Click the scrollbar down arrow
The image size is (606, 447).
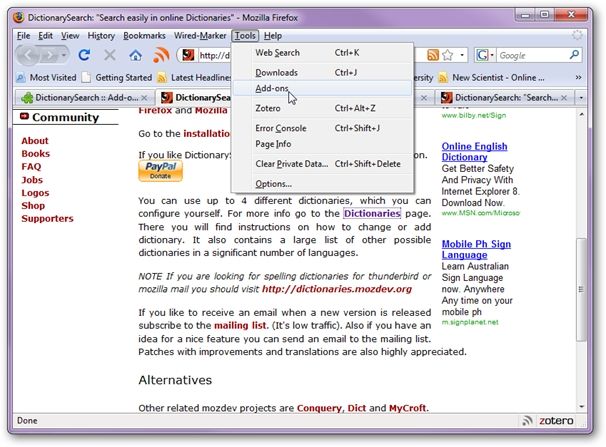(x=581, y=407)
